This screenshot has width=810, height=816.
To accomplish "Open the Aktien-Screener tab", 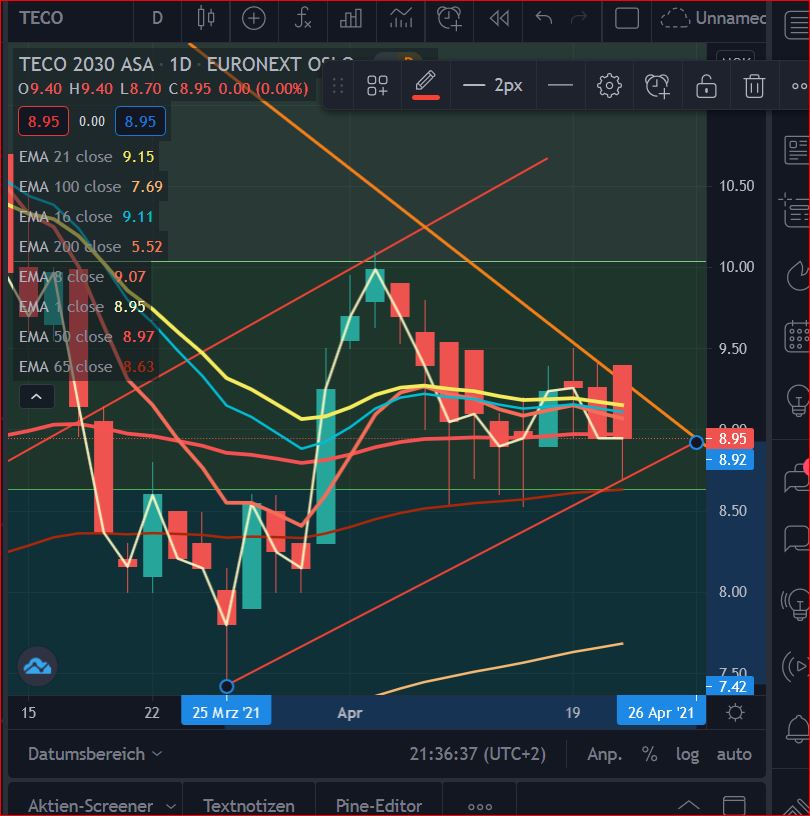I will 91,805.
